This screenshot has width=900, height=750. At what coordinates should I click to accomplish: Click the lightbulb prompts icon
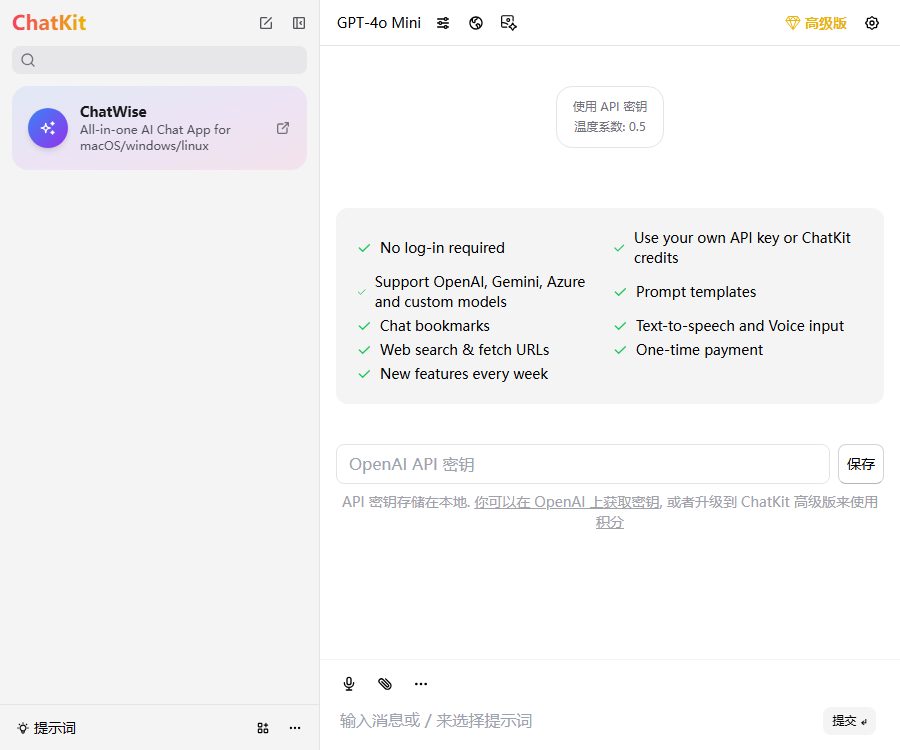[x=23, y=728]
